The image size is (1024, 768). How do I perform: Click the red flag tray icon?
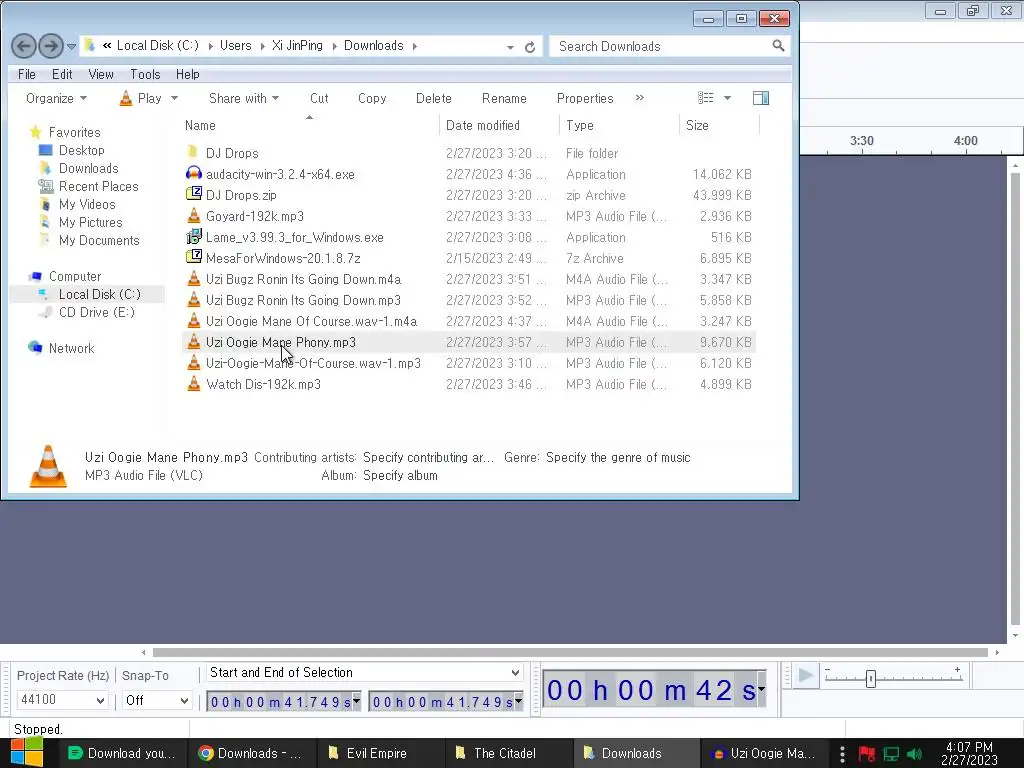[x=867, y=754]
